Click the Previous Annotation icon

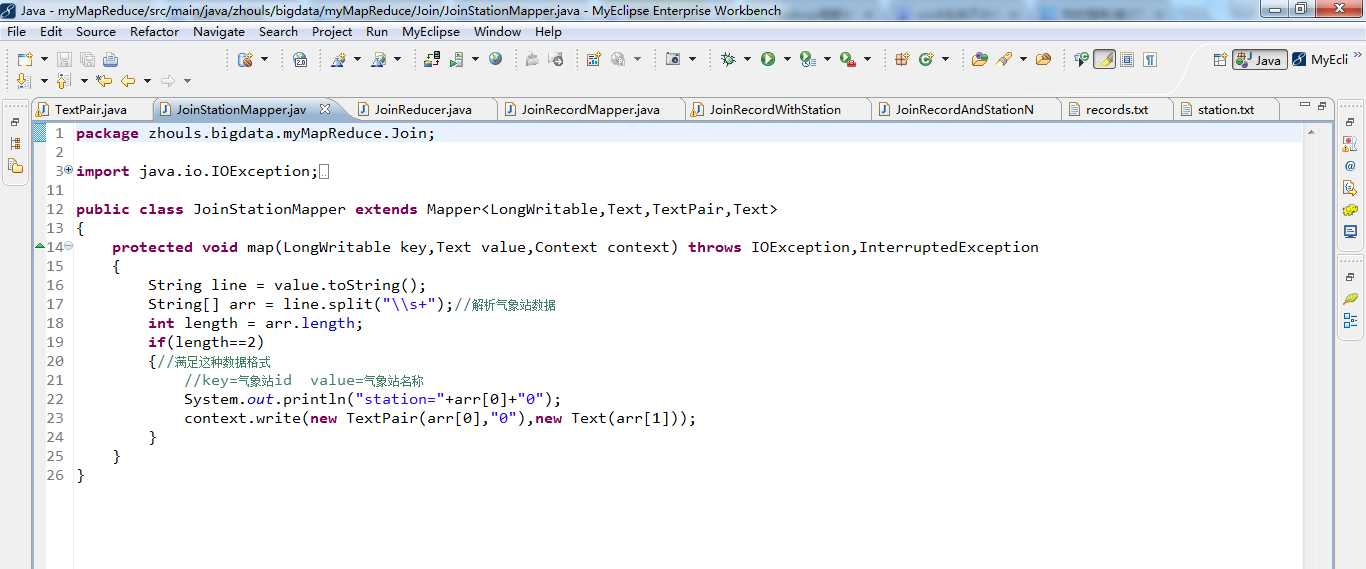point(63,81)
